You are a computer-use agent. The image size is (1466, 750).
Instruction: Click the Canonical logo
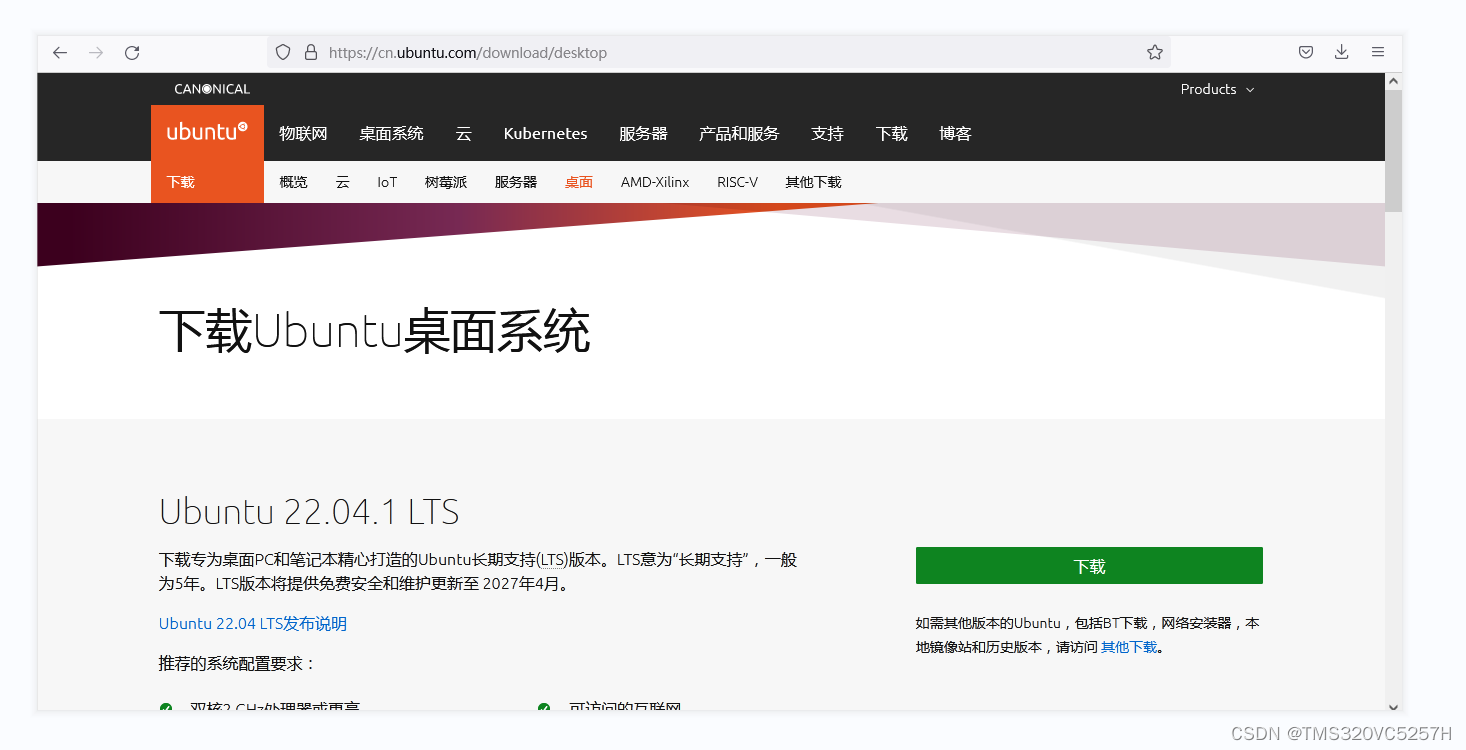point(212,89)
